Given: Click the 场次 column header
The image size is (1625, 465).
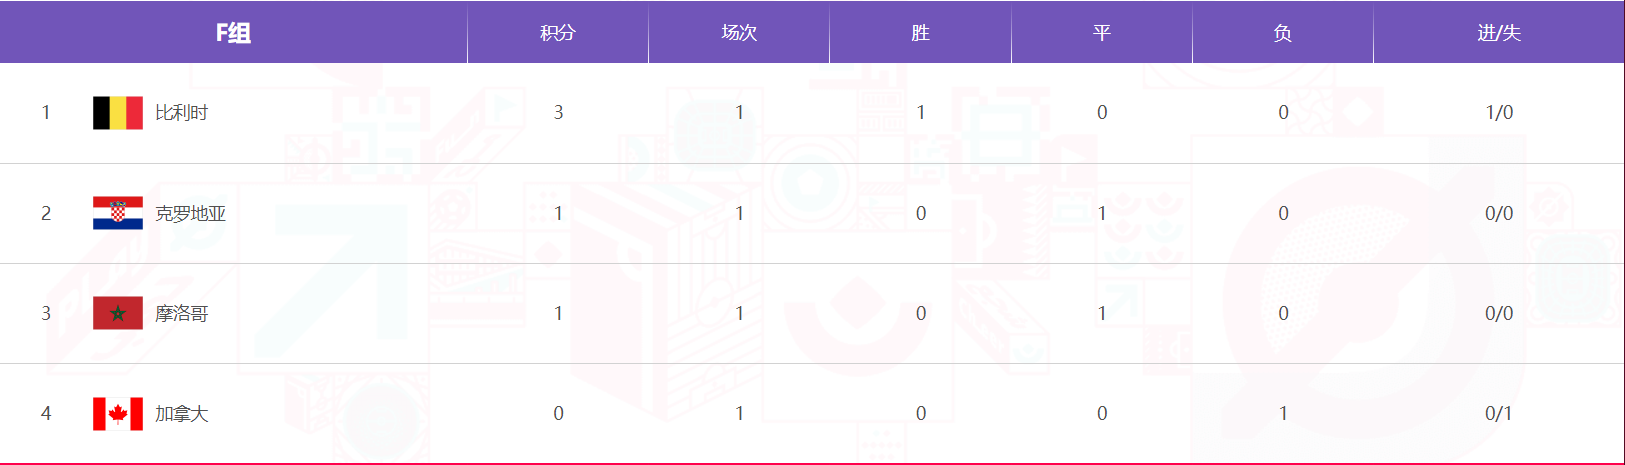Looking at the screenshot, I should pyautogui.click(x=739, y=33).
